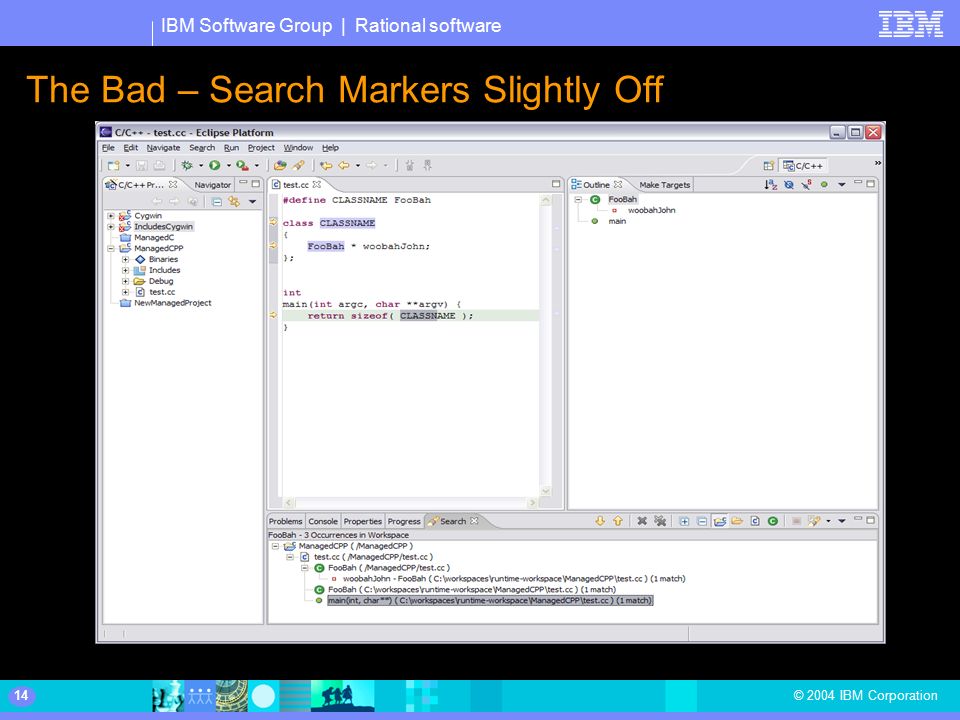Click the Save toolbar icon

tap(141, 165)
